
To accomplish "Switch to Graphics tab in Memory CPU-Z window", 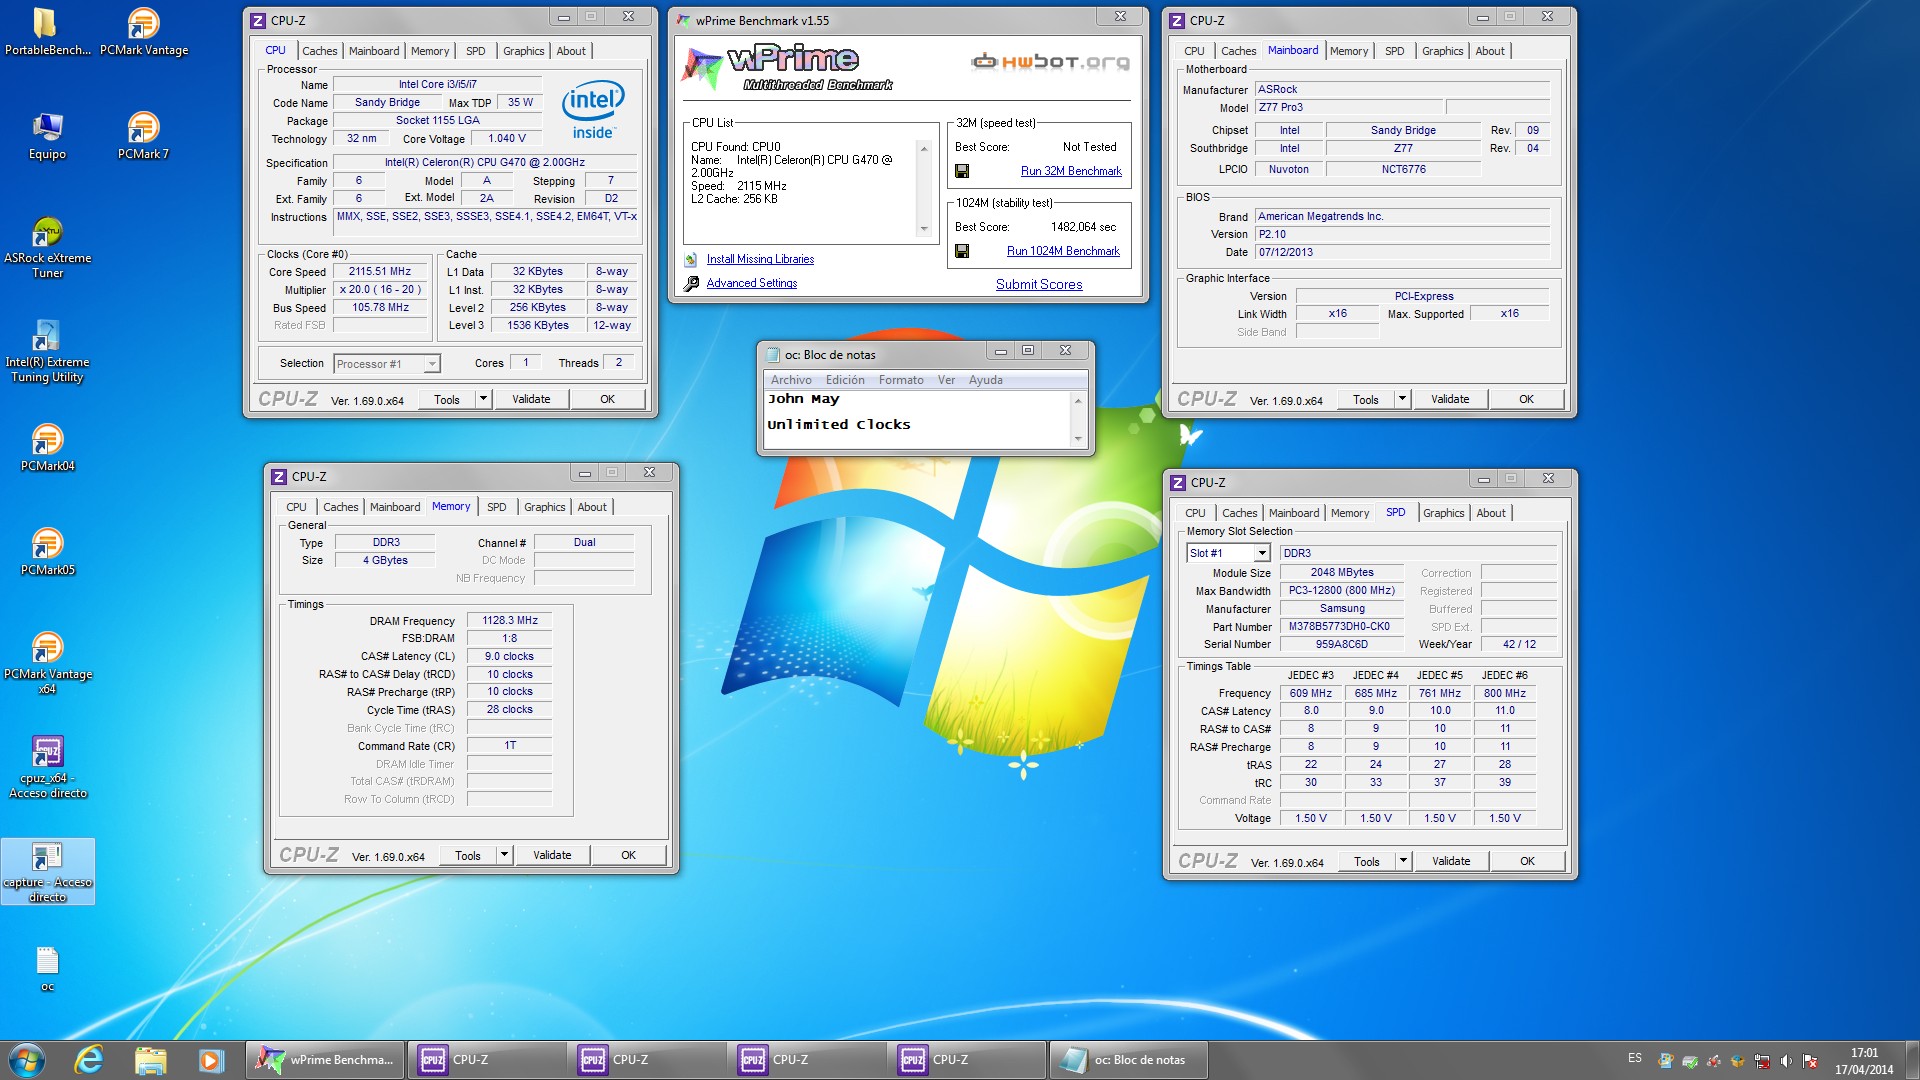I will coord(544,507).
